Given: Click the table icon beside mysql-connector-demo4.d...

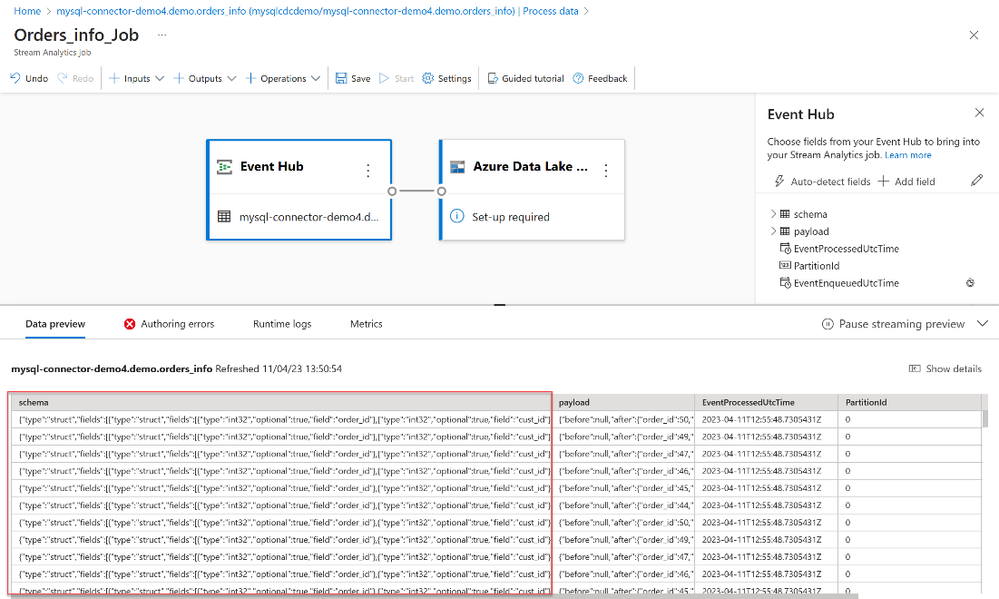Looking at the screenshot, I should coord(224,217).
